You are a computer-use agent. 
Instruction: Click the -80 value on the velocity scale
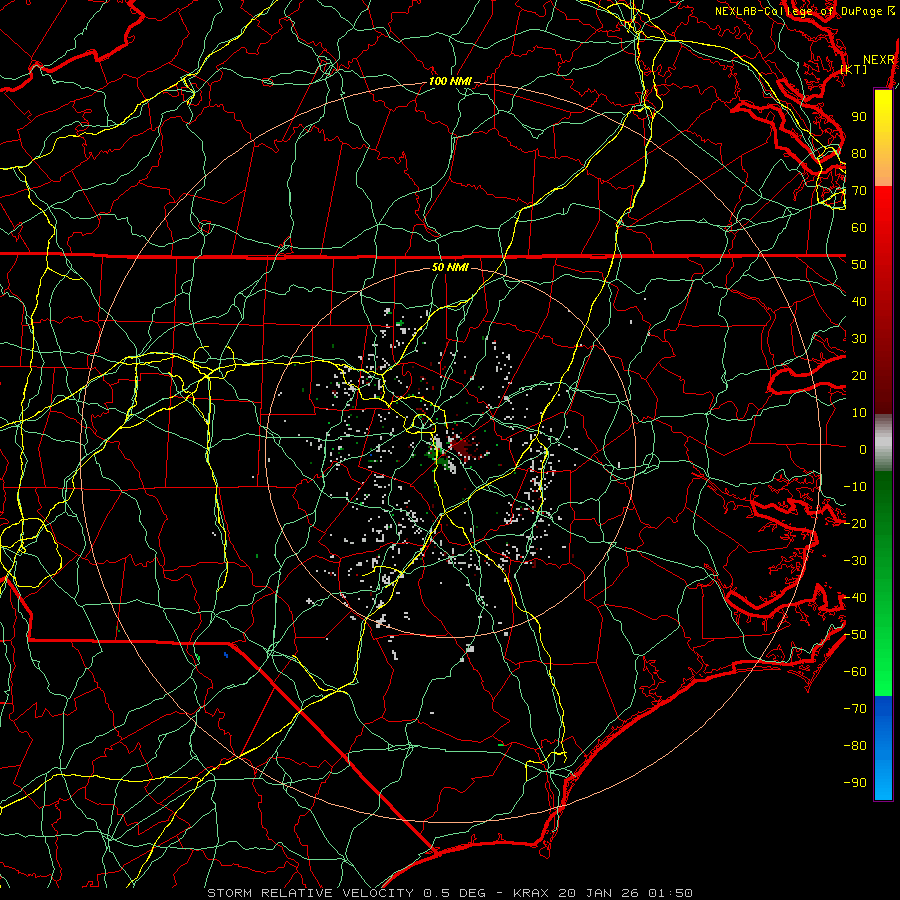pos(855,746)
